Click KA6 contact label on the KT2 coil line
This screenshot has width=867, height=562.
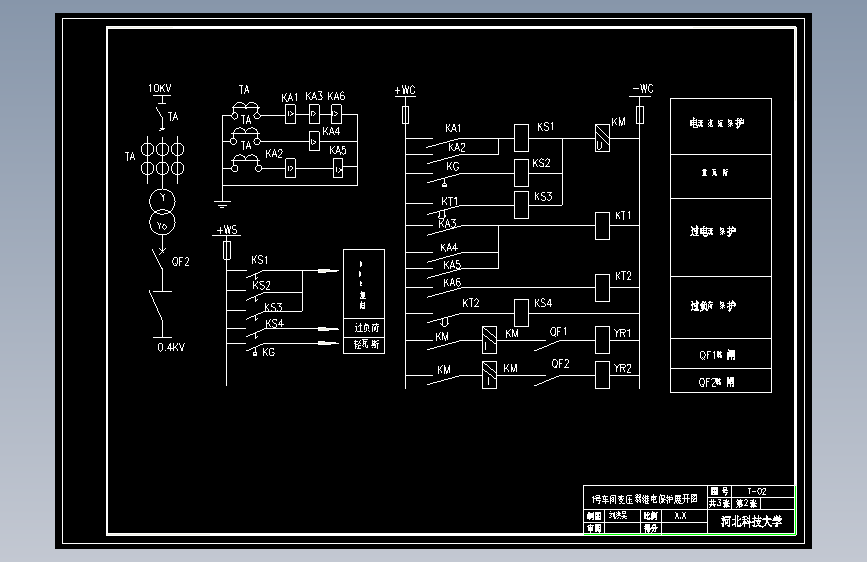(x=452, y=282)
